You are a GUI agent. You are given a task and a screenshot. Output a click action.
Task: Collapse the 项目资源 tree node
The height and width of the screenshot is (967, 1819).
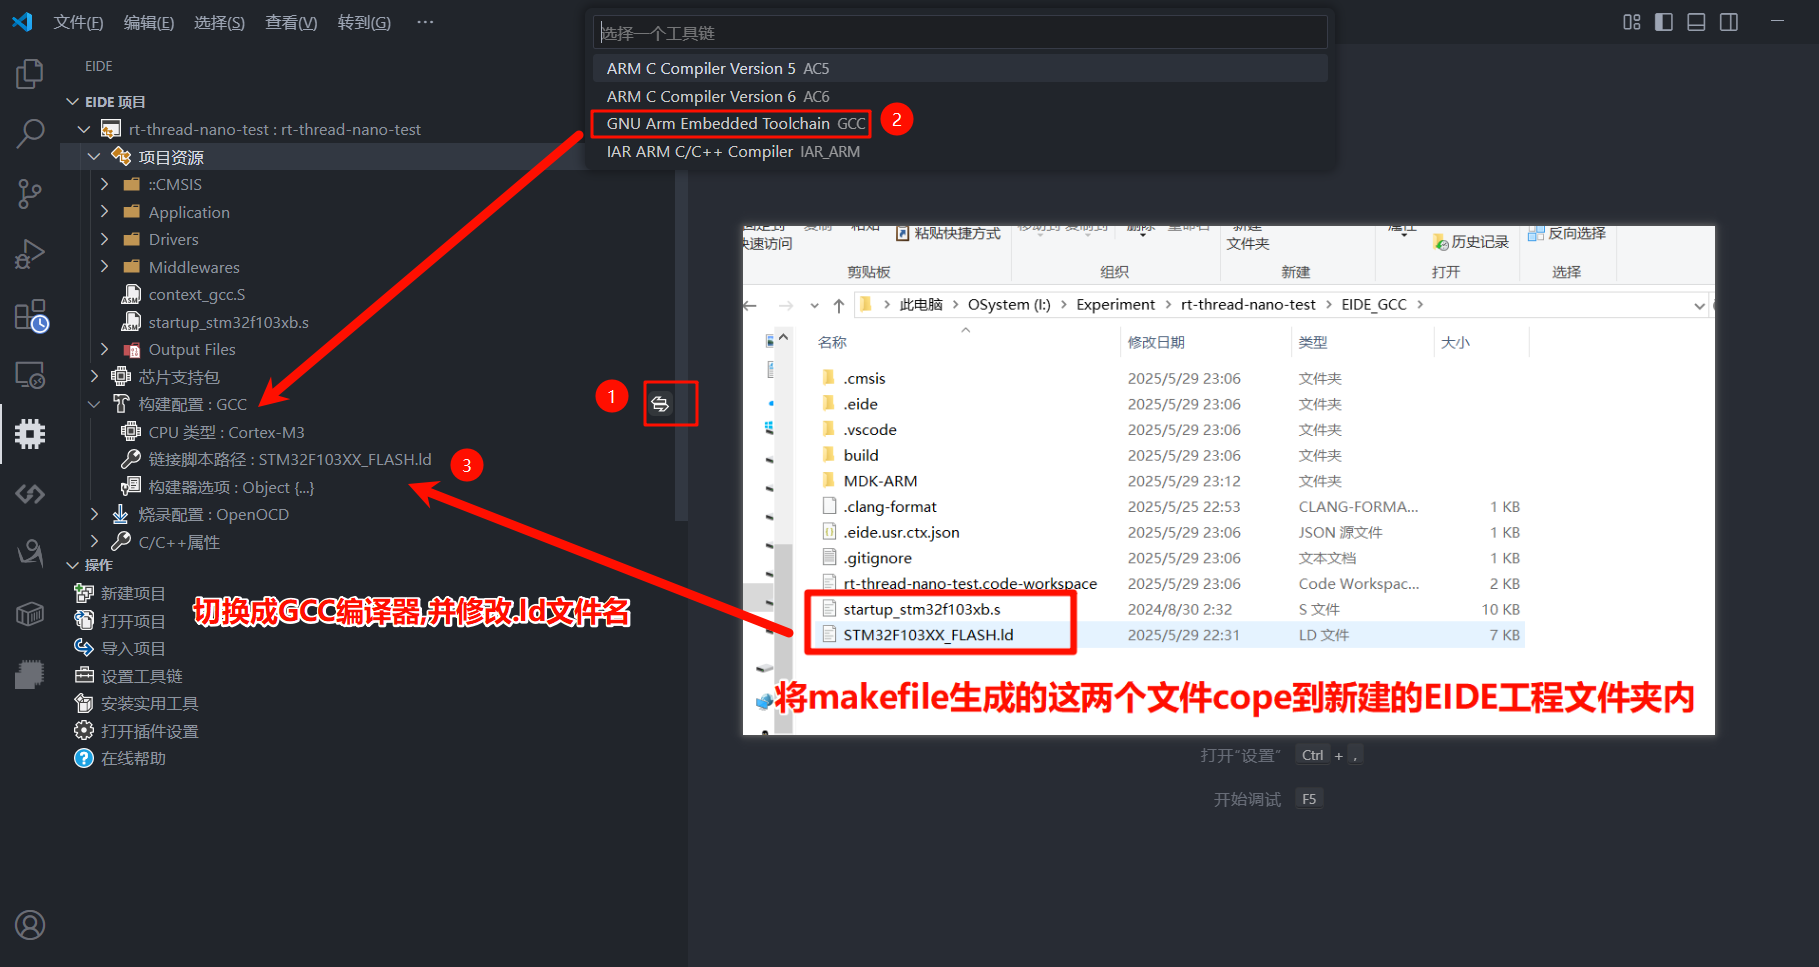pos(94,157)
